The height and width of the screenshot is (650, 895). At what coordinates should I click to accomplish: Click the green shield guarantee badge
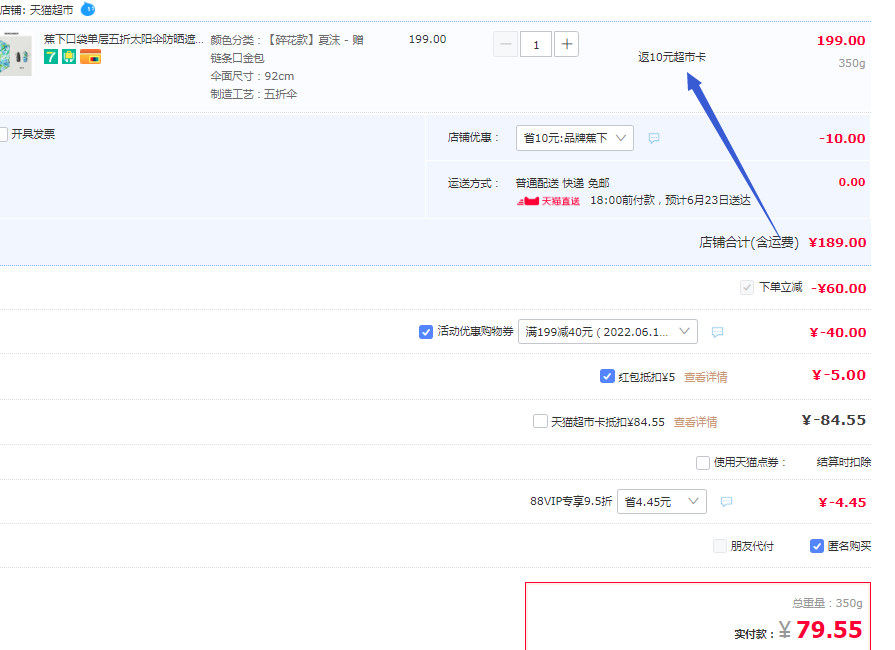(69, 57)
